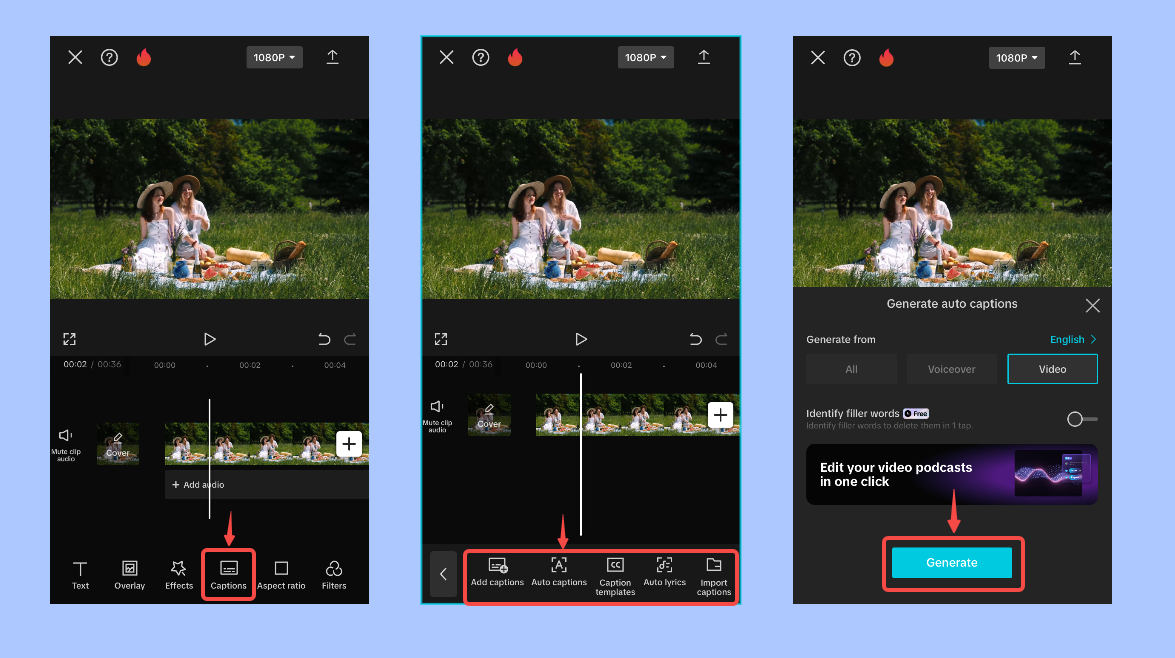Tap flame icon in left phone screen

pos(144,58)
